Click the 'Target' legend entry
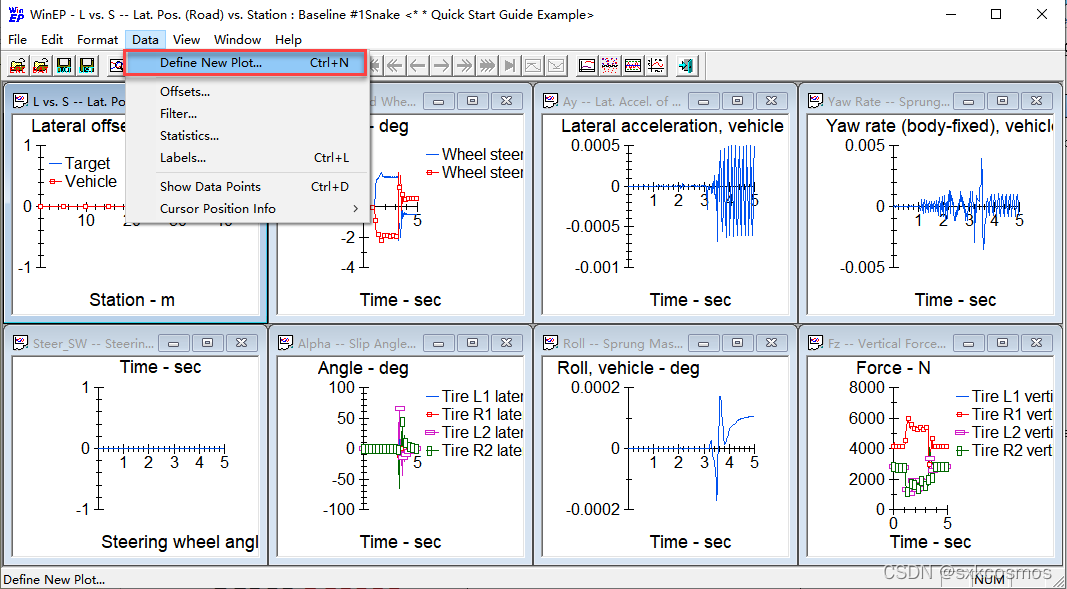The width and height of the screenshot is (1067, 589). tap(79, 163)
